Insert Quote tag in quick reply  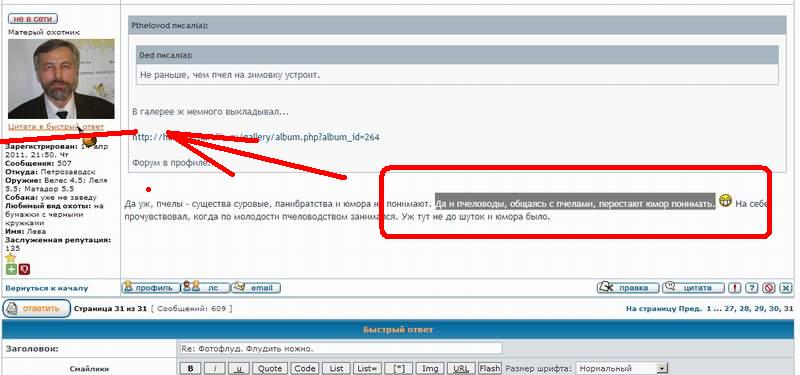(269, 368)
